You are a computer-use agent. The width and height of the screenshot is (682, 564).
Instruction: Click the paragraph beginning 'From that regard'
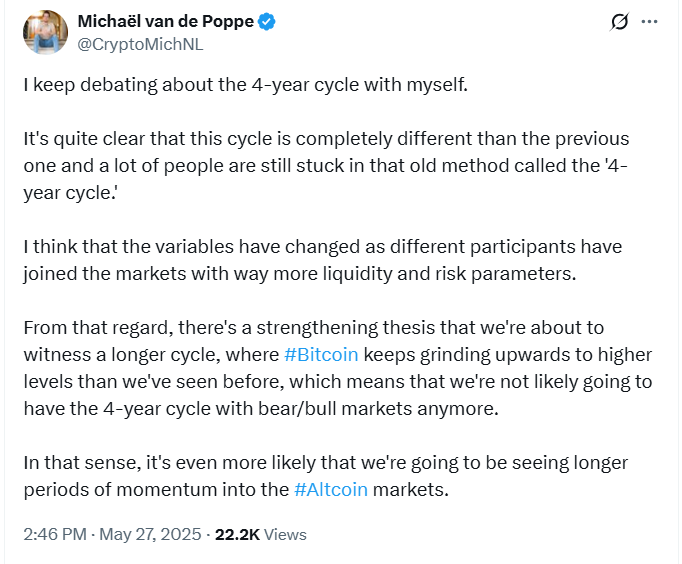click(x=338, y=368)
